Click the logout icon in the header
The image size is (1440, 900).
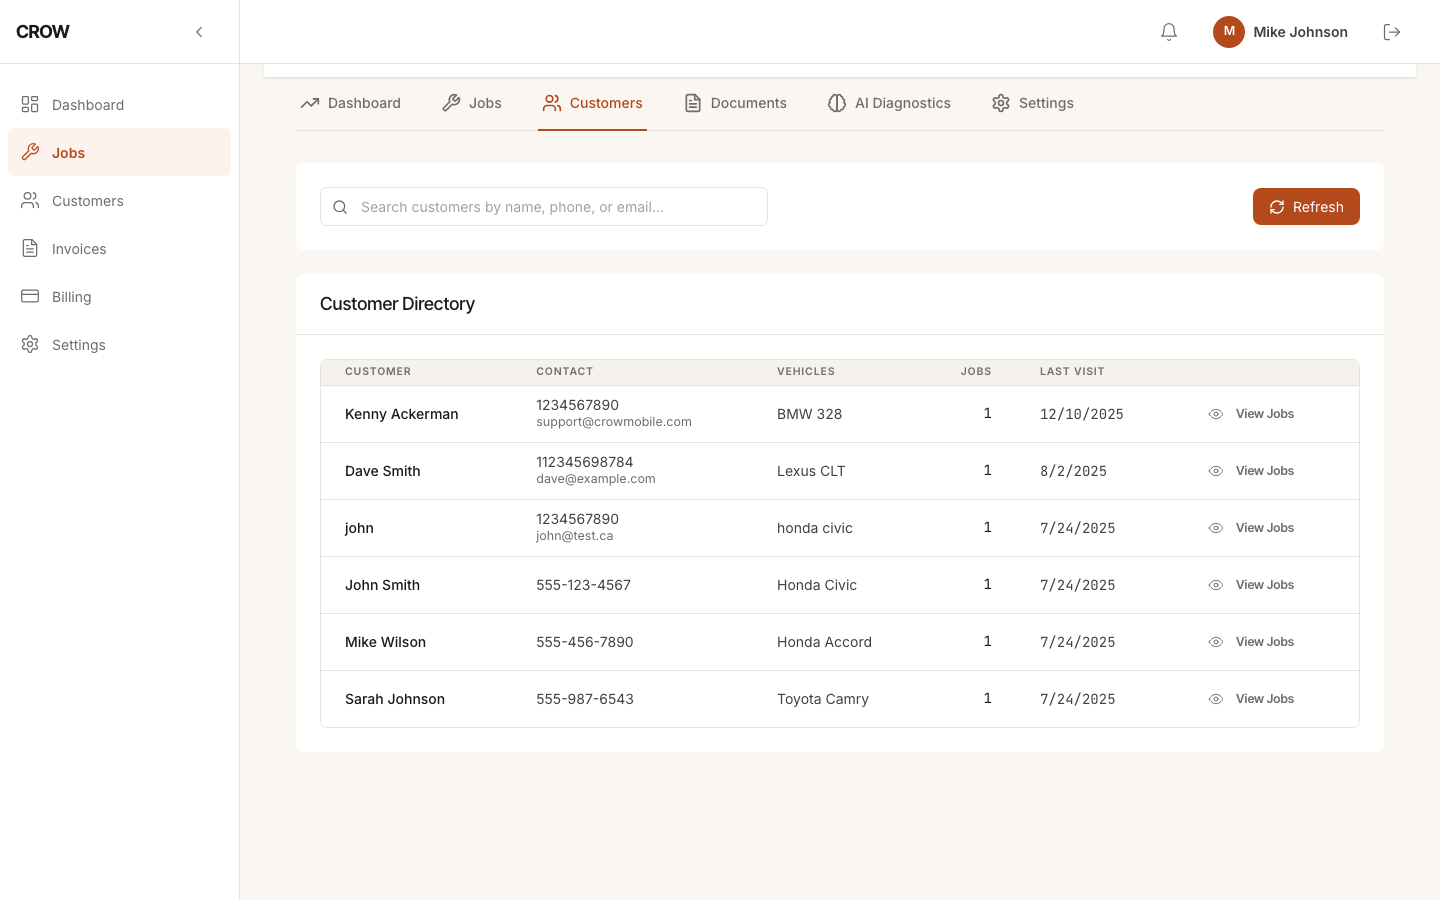coord(1392,32)
